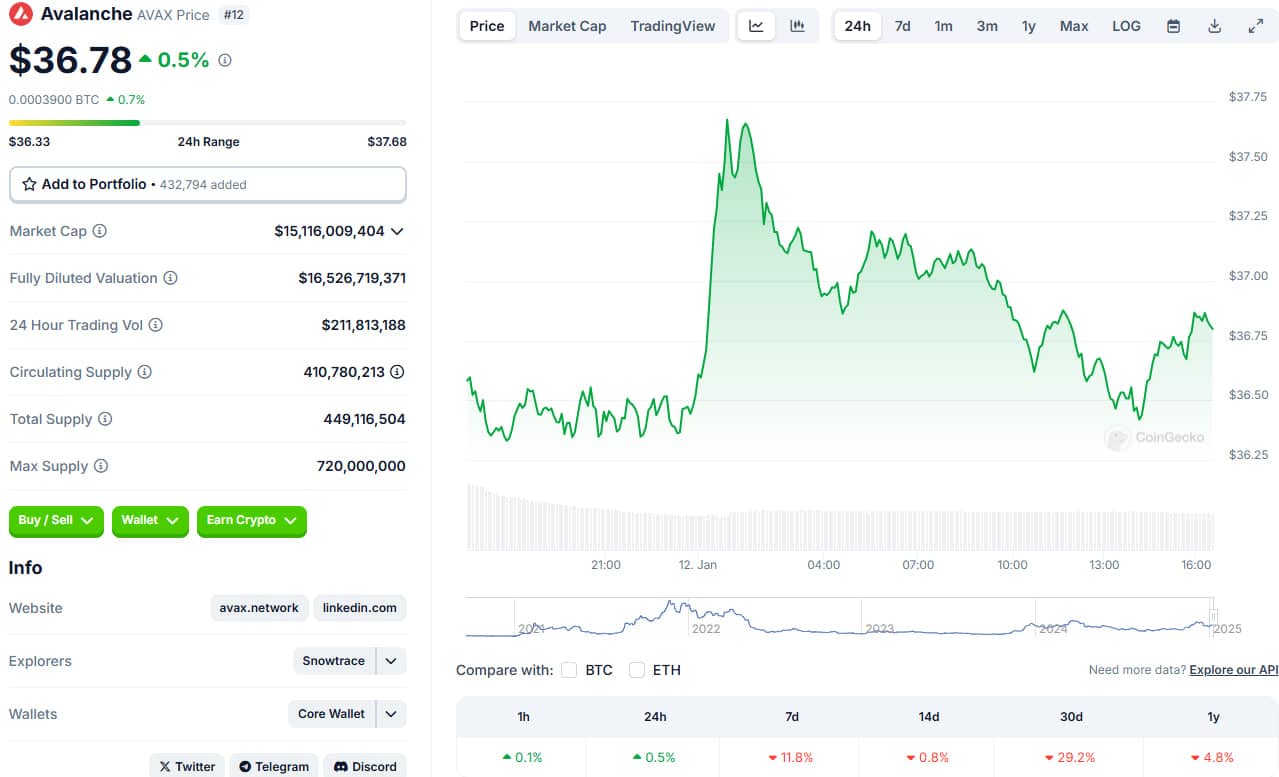Viewport: 1279px width, 777px height.
Task: Show Market Cap info tooltip icon
Action: [x=100, y=231]
